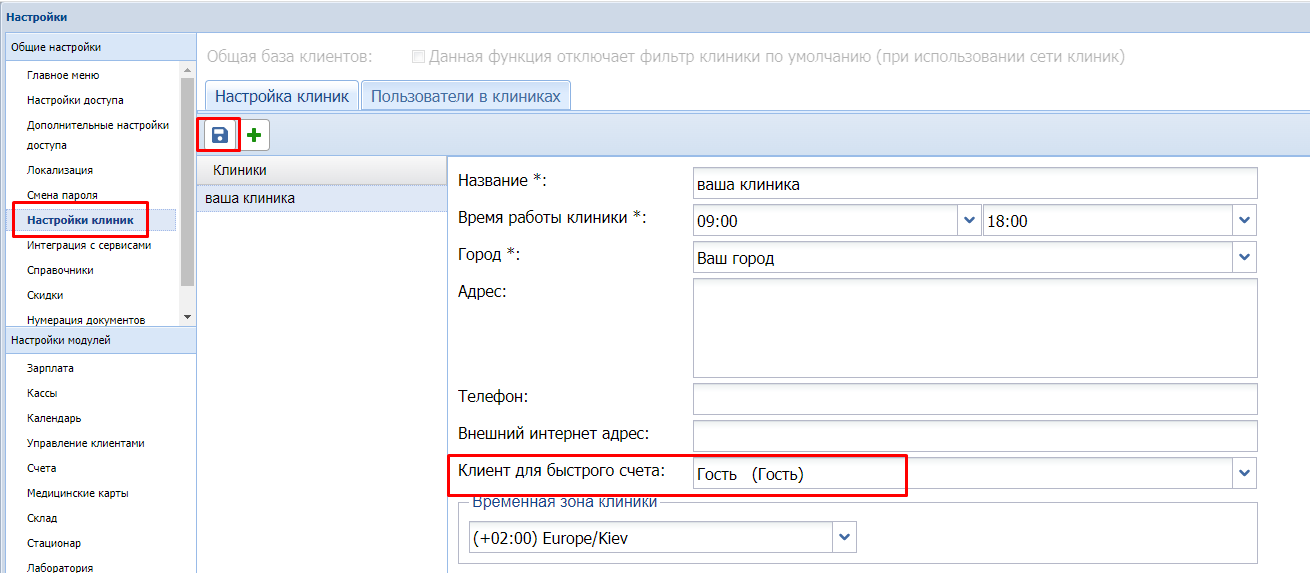This screenshot has height=573, width=1310.
Task: Click the 'Название' clinic name field
Action: click(x=973, y=184)
